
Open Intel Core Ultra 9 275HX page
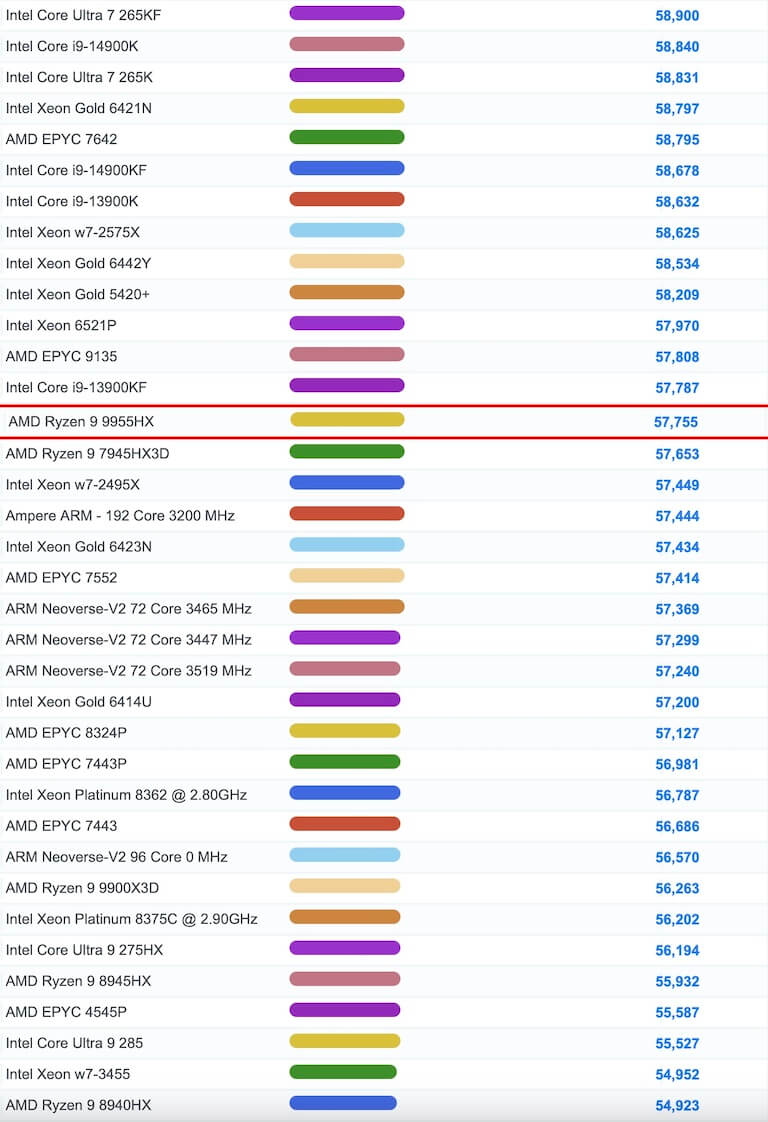click(84, 950)
